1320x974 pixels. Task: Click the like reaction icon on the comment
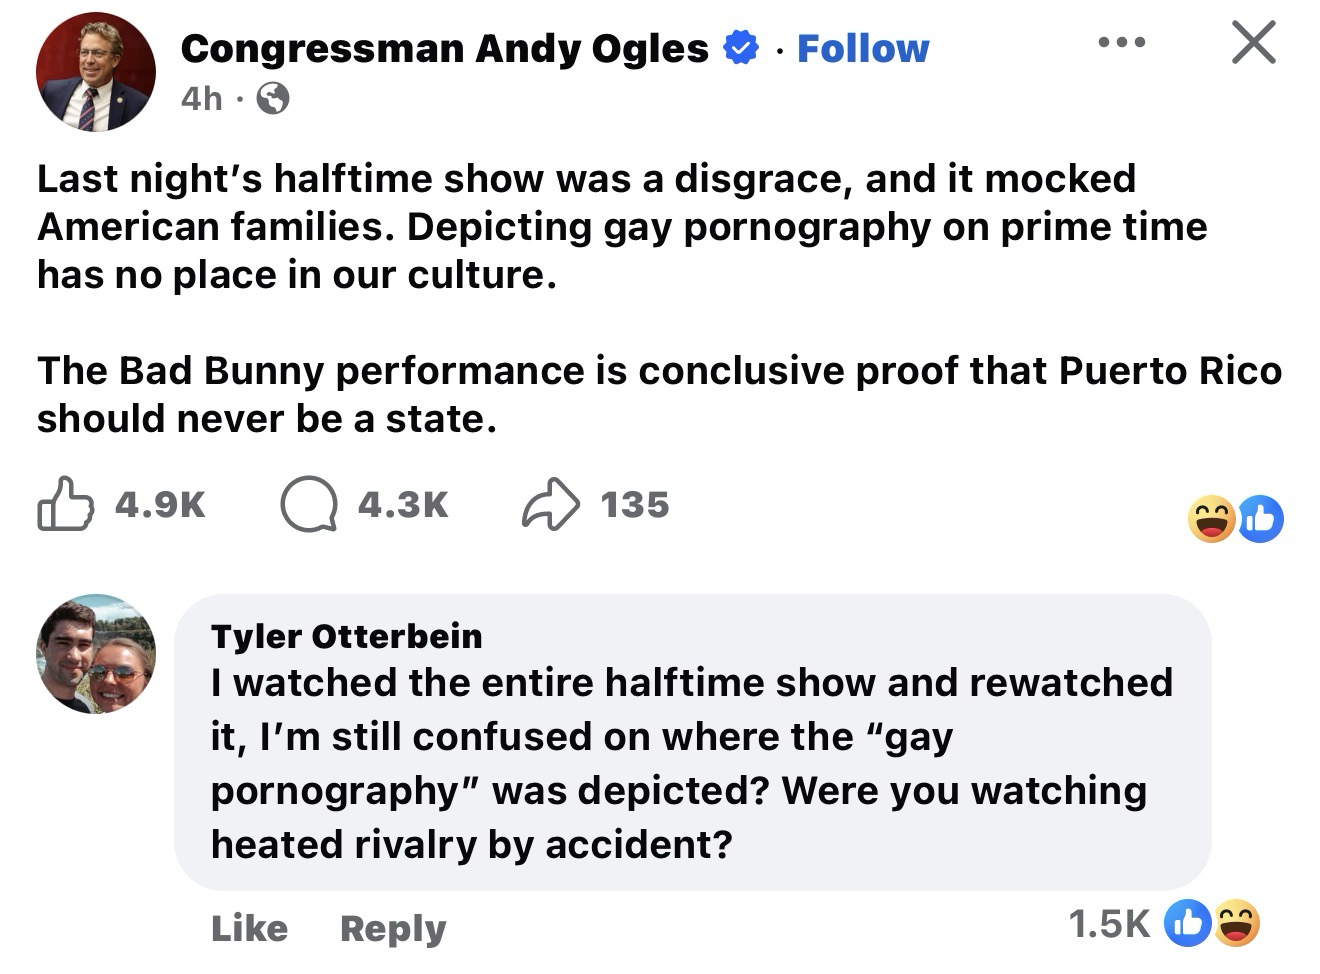tap(1187, 923)
